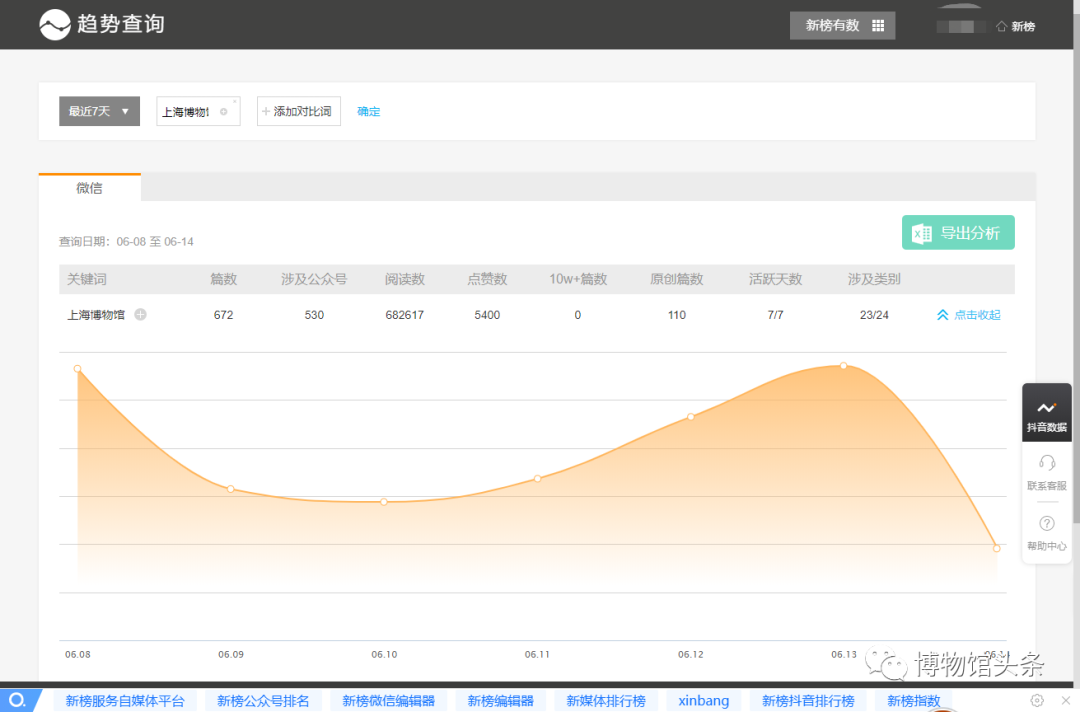The width and height of the screenshot is (1080, 712).
Task: Click the 篇数 column header
Action: pos(223,279)
